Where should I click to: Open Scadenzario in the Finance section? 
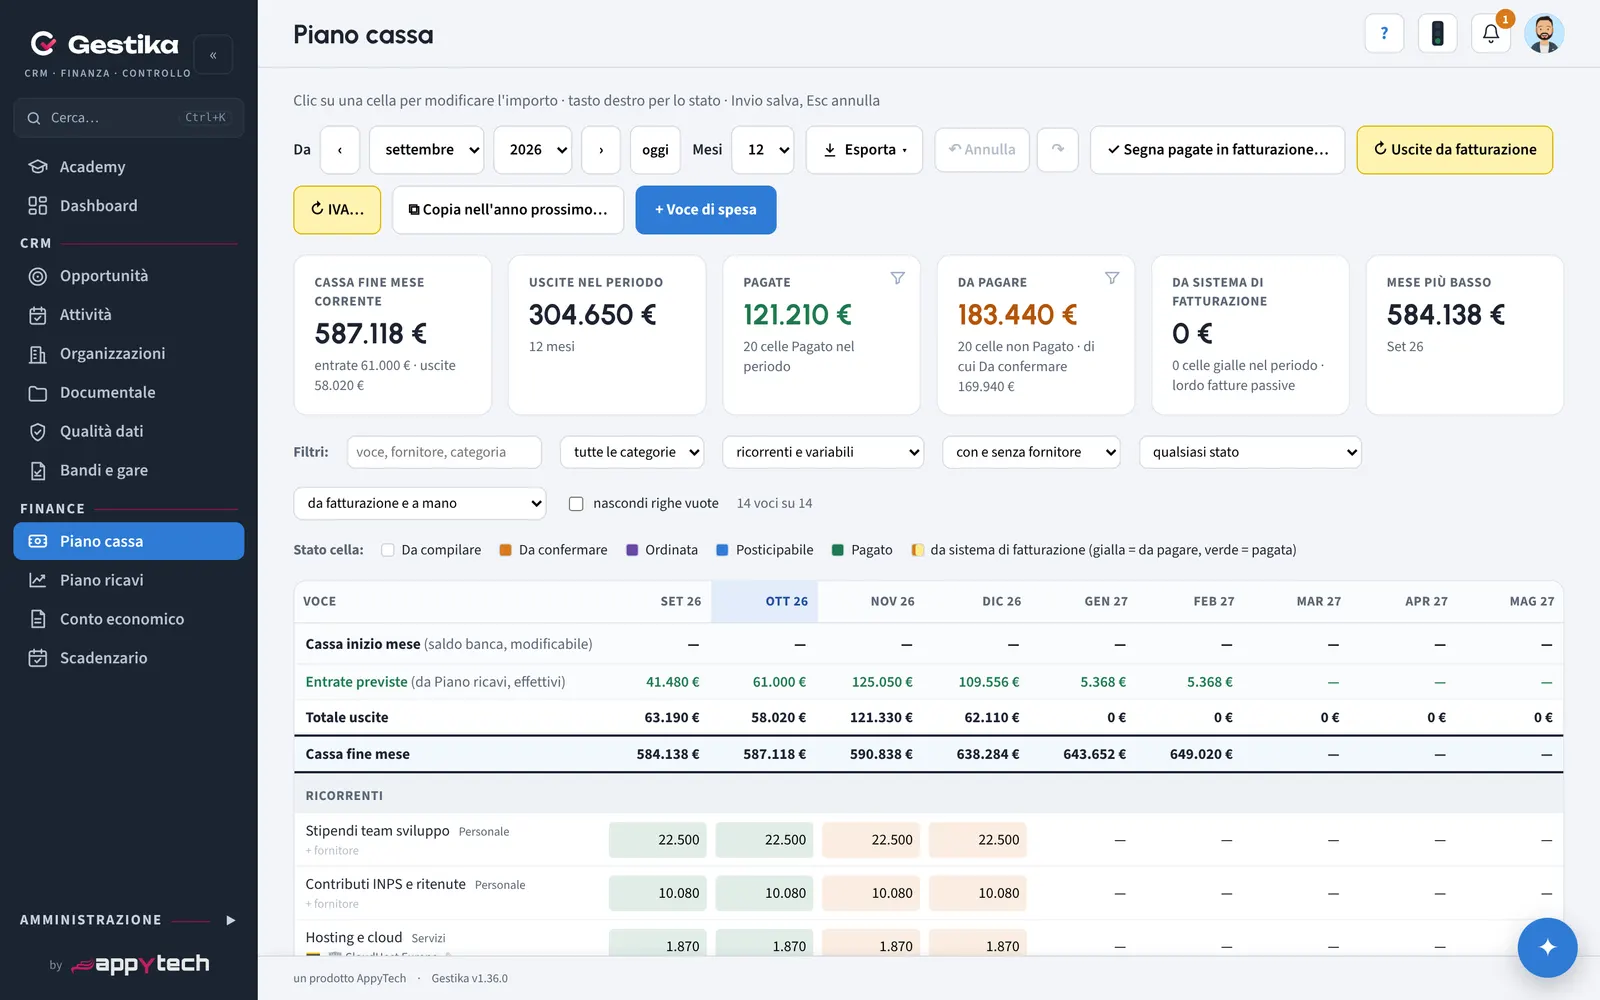click(128, 658)
